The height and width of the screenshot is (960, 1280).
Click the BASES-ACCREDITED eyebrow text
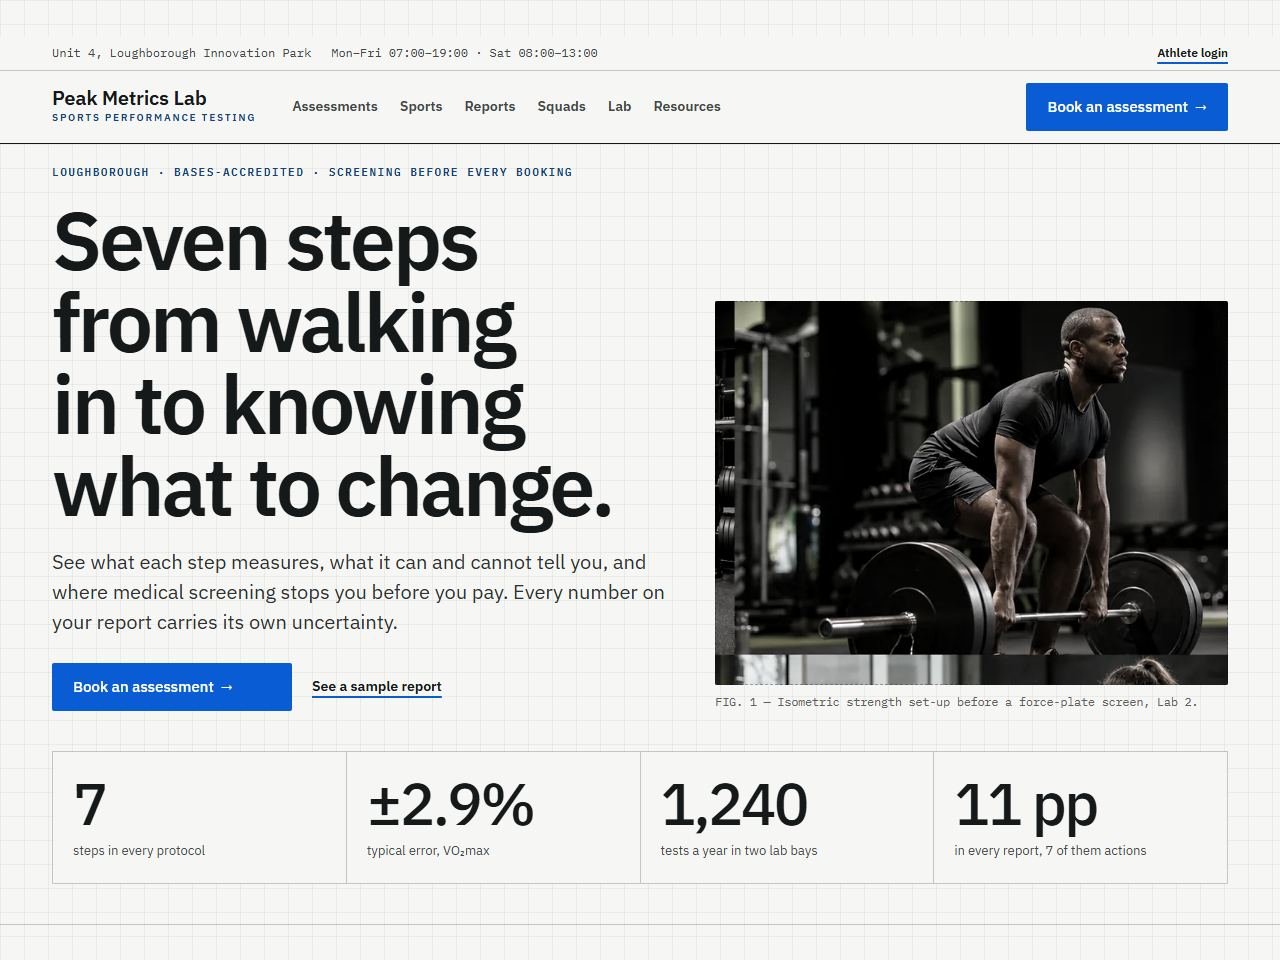pos(239,172)
